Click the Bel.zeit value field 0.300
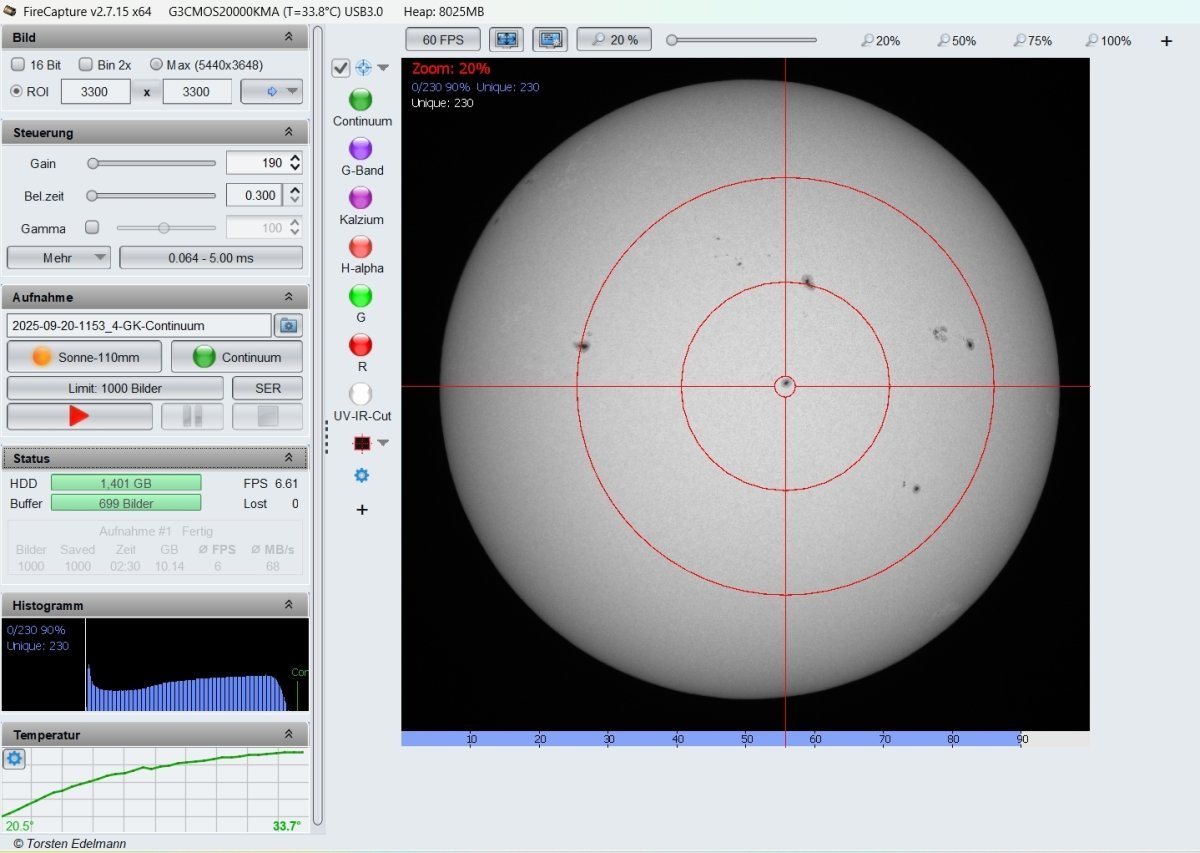The image size is (1200, 853). 254,195
